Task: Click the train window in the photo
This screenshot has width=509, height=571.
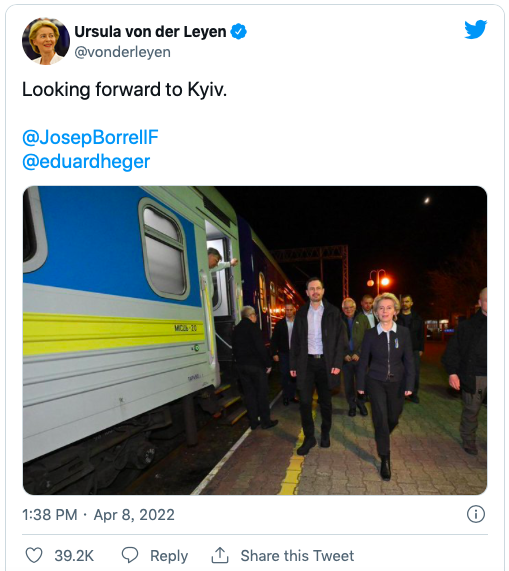Action: pyautogui.click(x=164, y=250)
